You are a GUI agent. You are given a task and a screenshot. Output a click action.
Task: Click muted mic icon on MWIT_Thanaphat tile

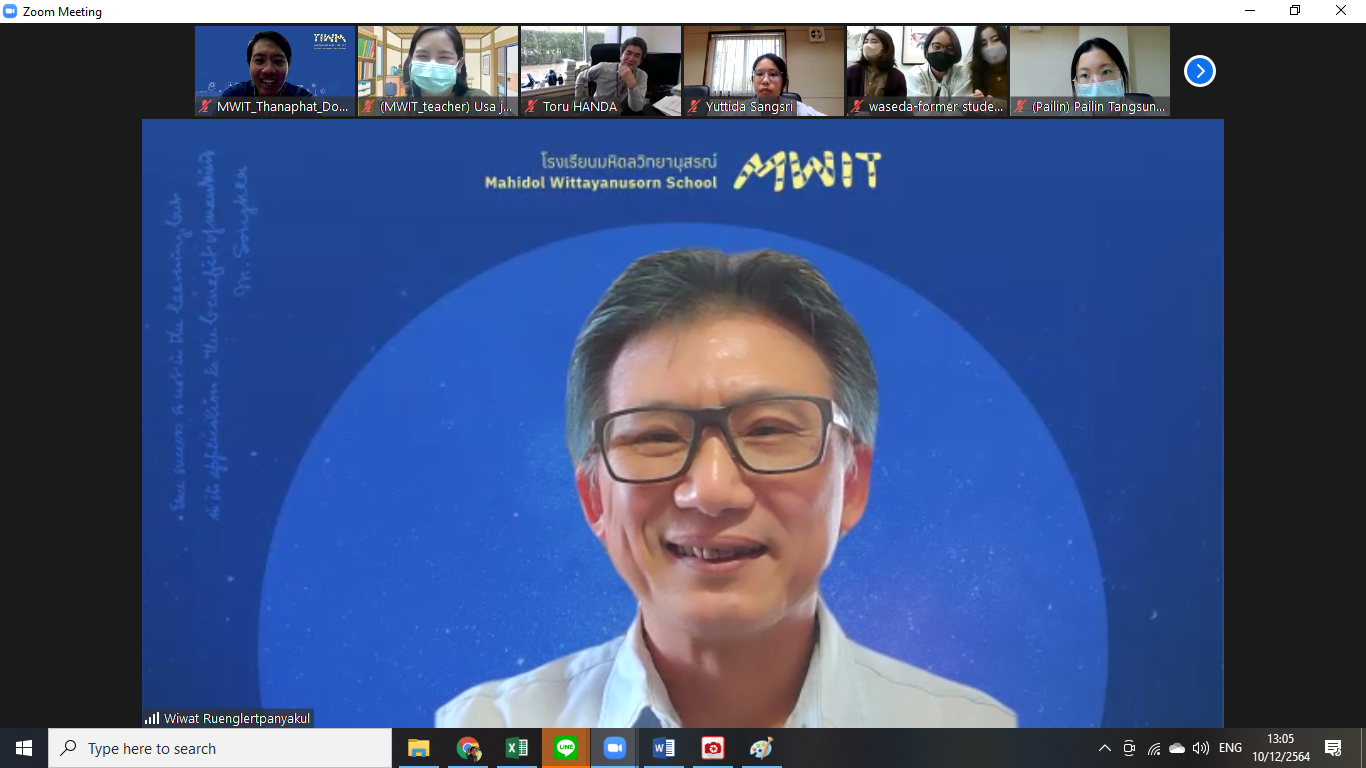(x=206, y=106)
